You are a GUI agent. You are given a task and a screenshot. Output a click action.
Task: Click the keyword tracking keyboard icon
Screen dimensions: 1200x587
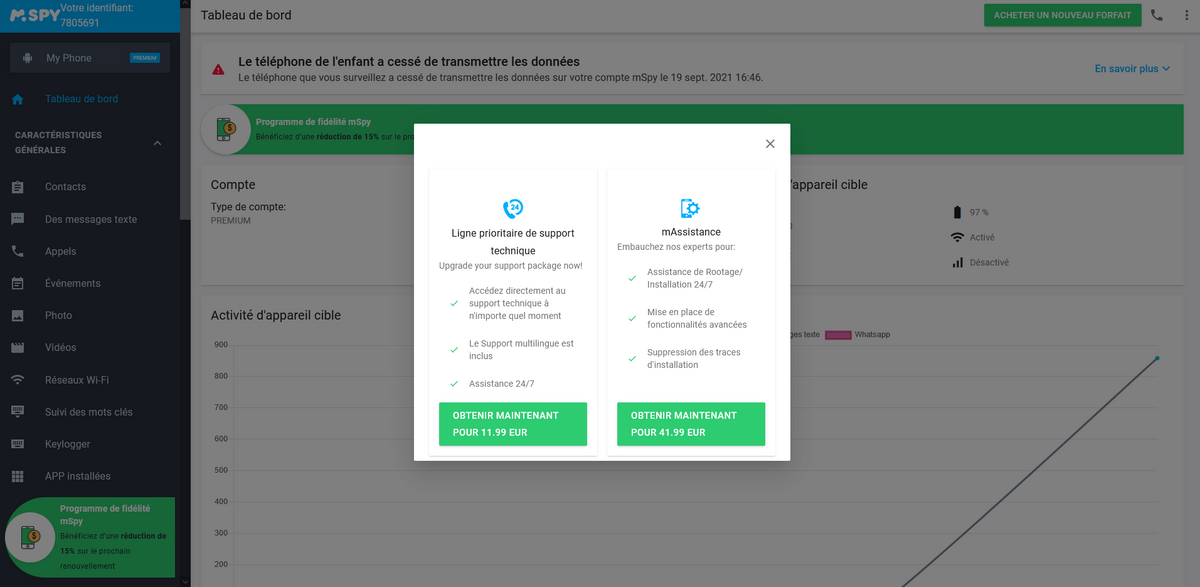[17, 412]
